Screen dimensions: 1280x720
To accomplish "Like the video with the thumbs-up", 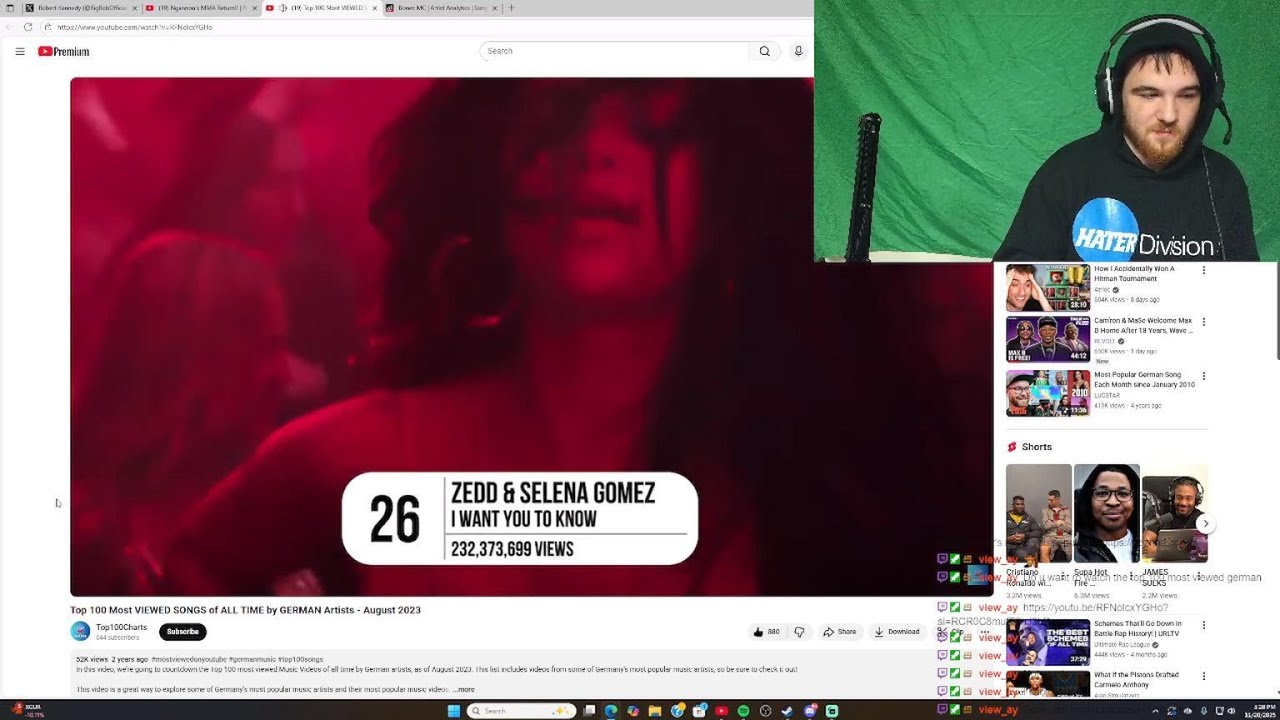I will pos(766,632).
